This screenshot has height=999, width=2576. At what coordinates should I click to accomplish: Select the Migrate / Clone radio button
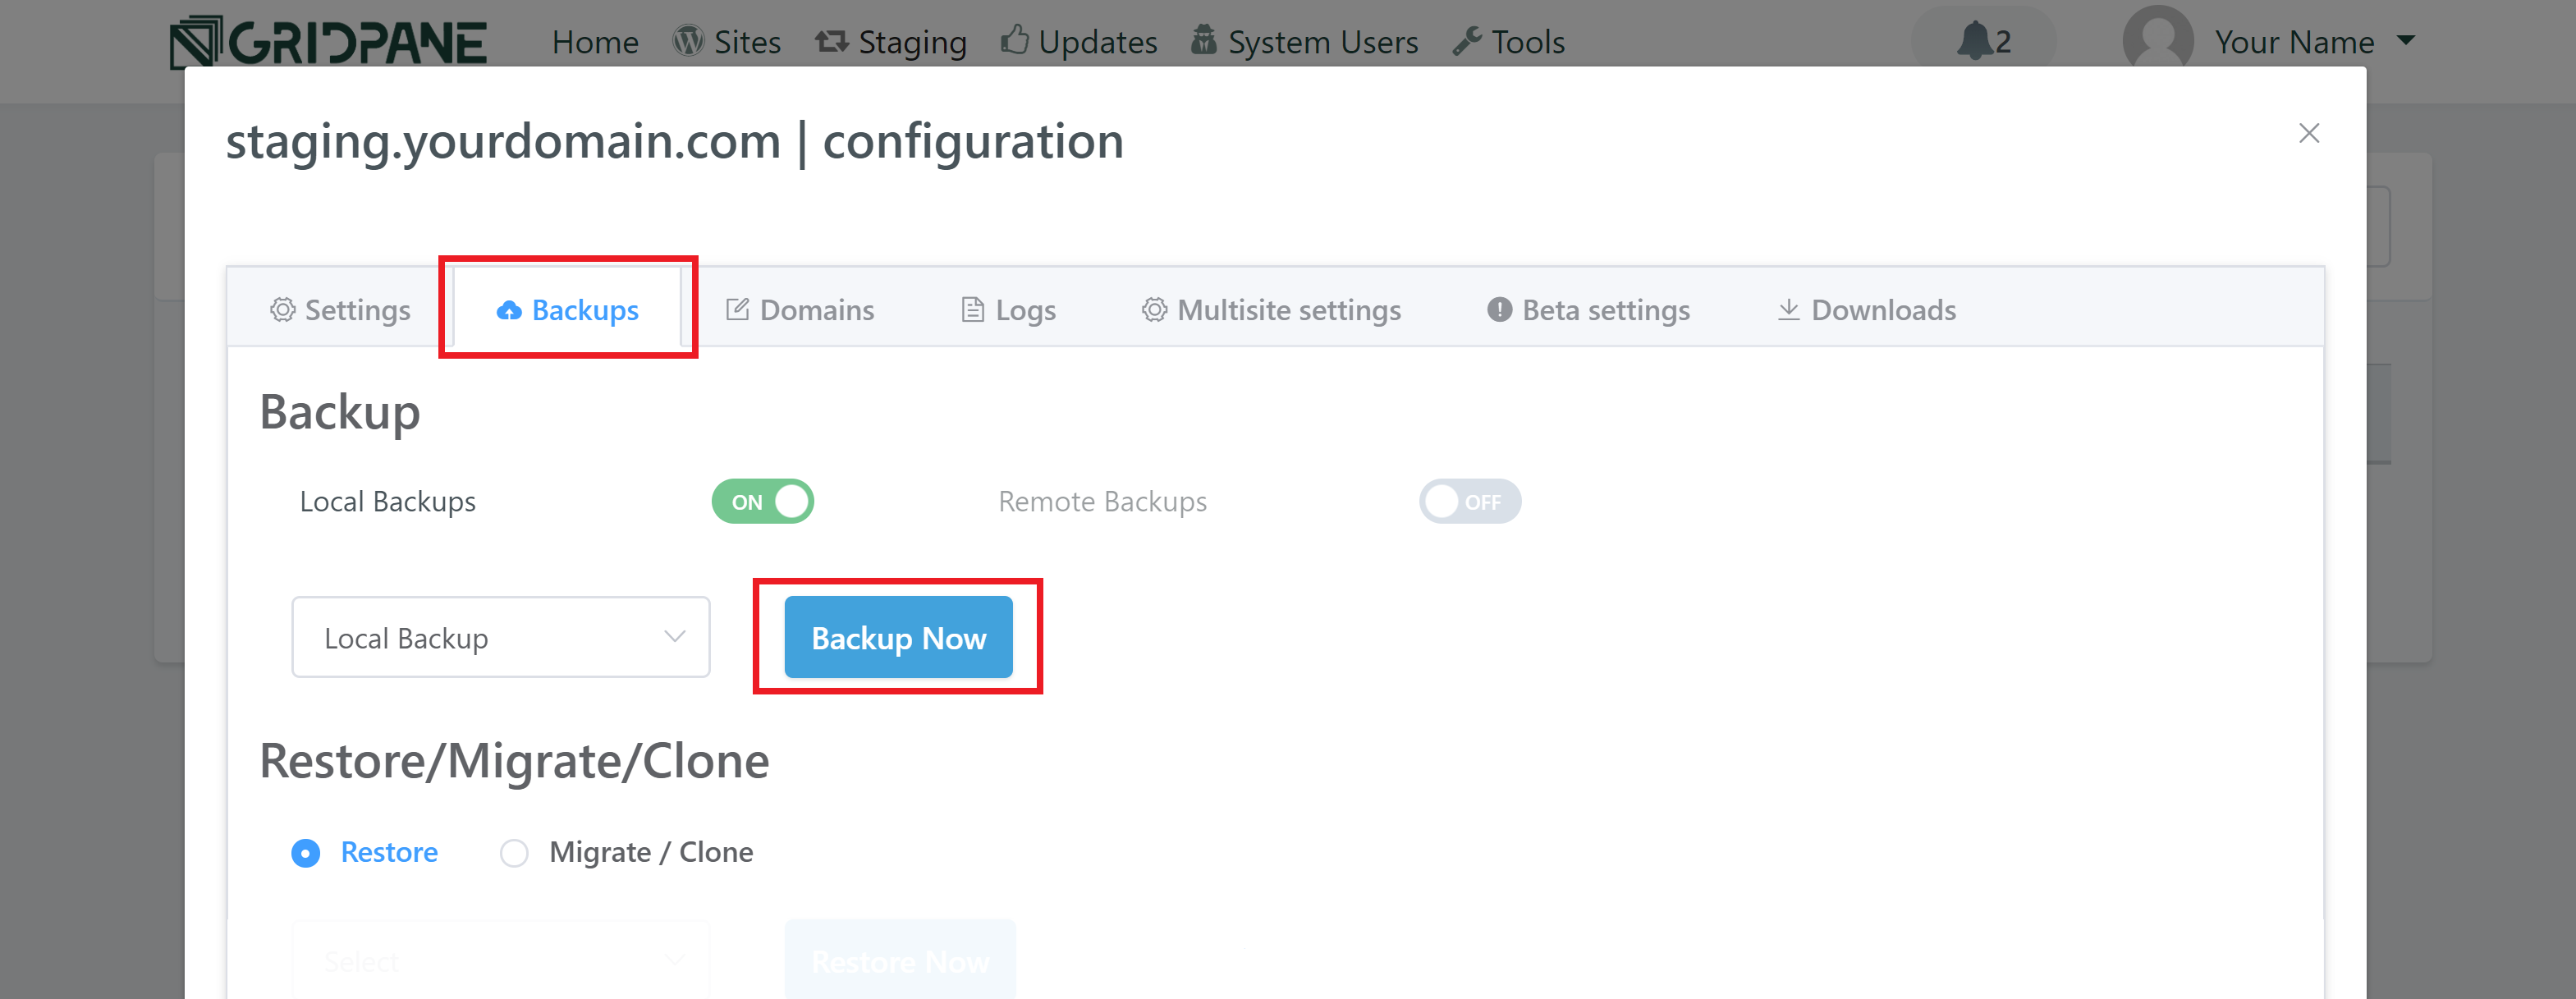[514, 853]
